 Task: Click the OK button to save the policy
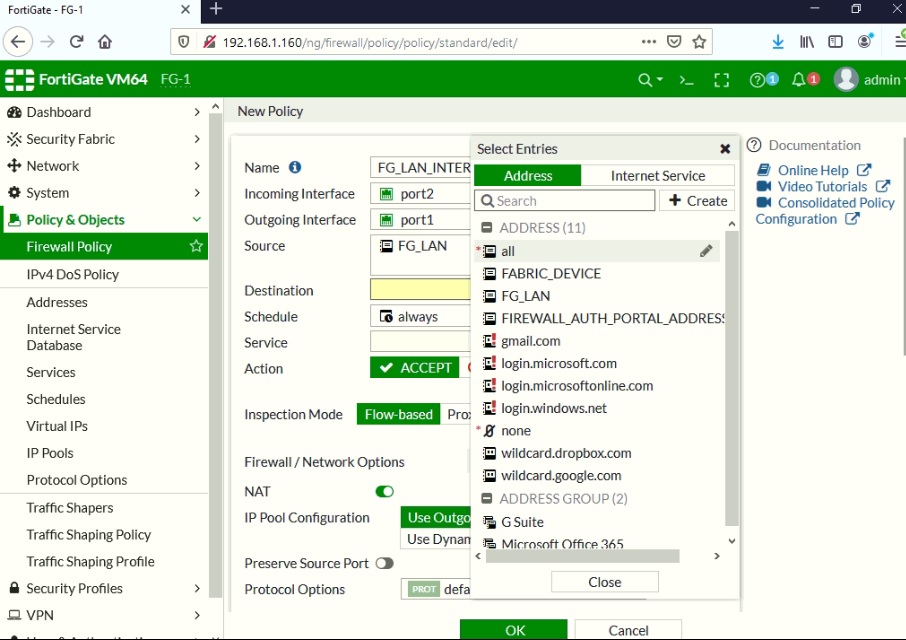514,630
